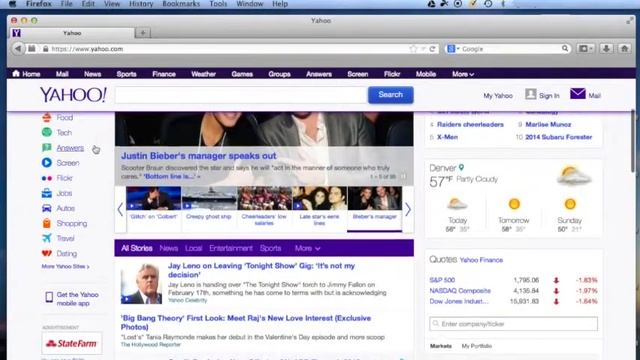
Task: Expand the More menu in Yahoo navigation bar
Action: click(x=462, y=74)
